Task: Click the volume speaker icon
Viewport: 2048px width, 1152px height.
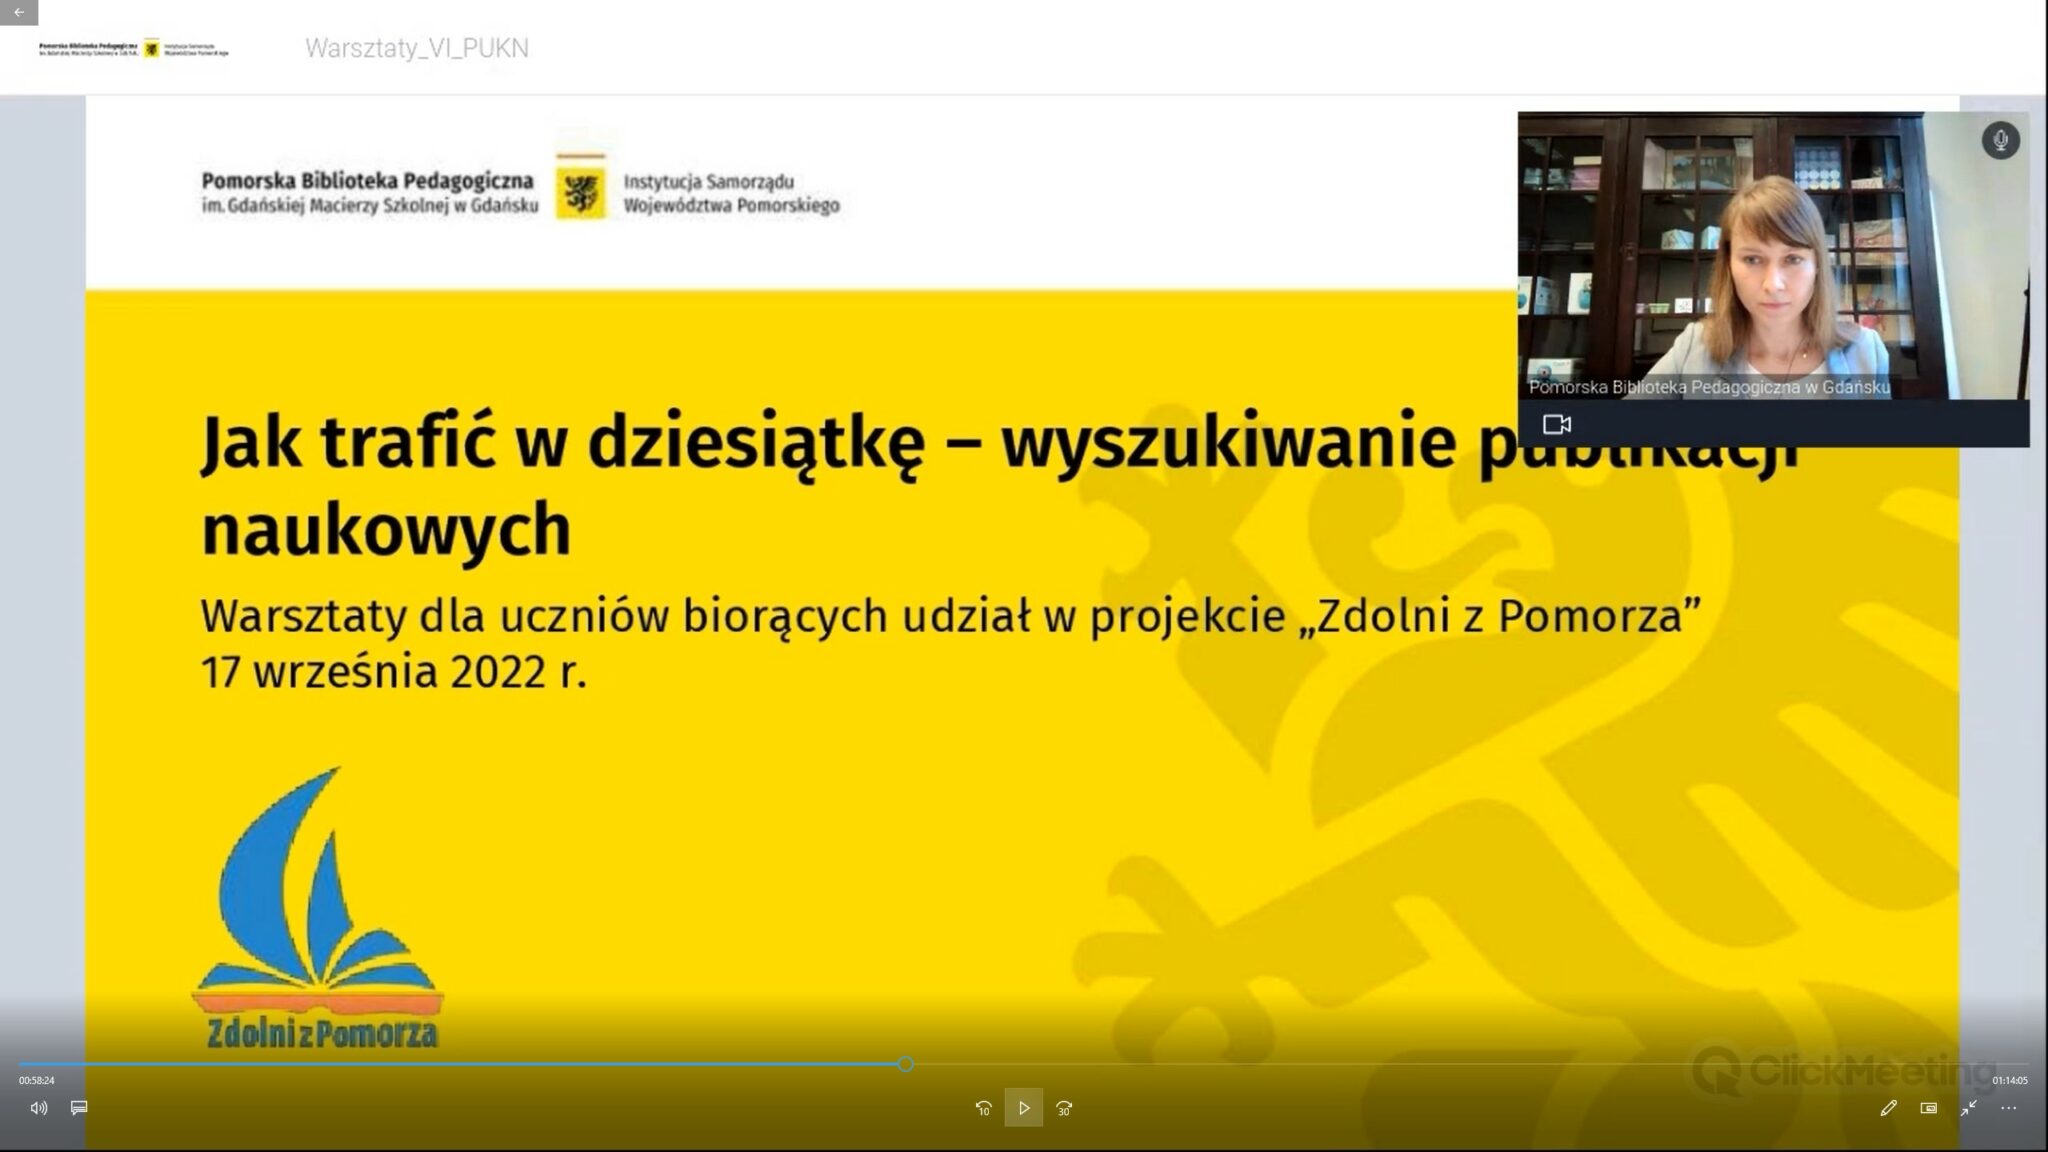Action: point(38,1108)
